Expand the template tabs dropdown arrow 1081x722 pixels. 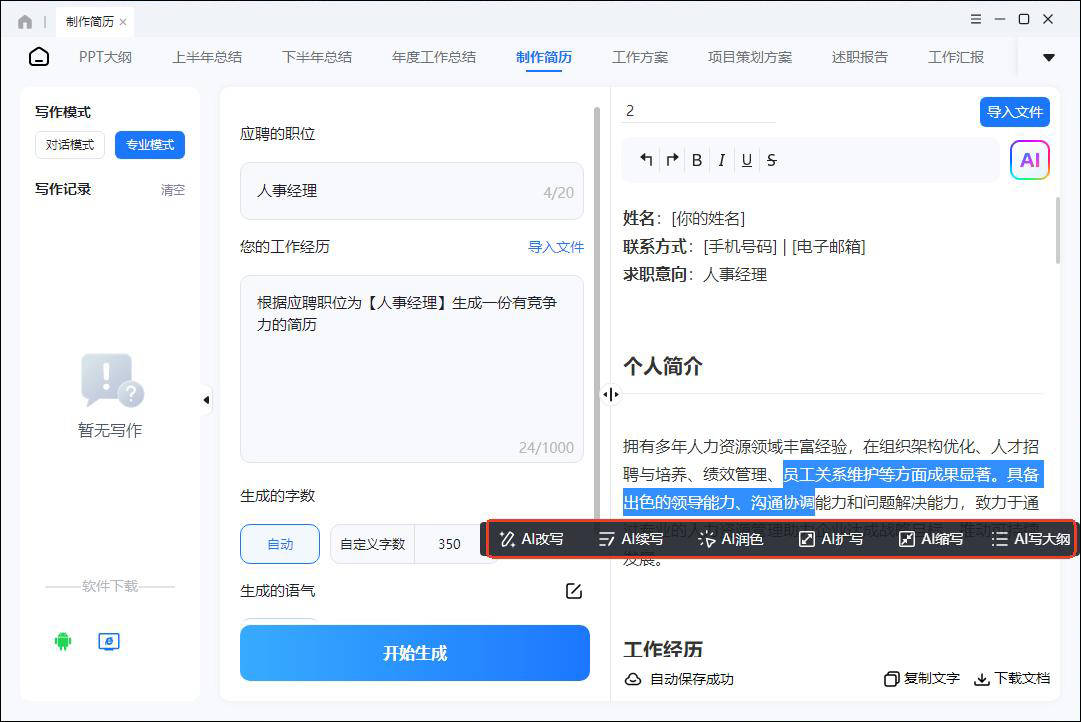[1048, 58]
